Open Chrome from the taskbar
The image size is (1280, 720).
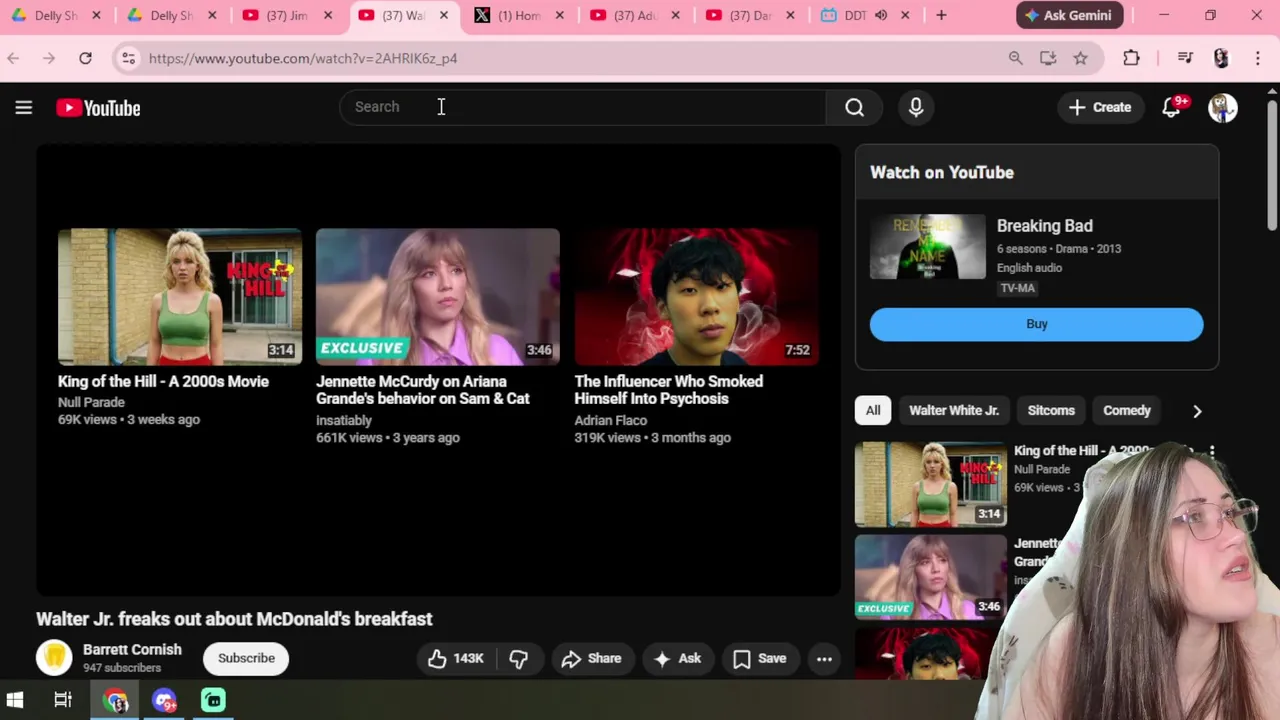pos(116,700)
